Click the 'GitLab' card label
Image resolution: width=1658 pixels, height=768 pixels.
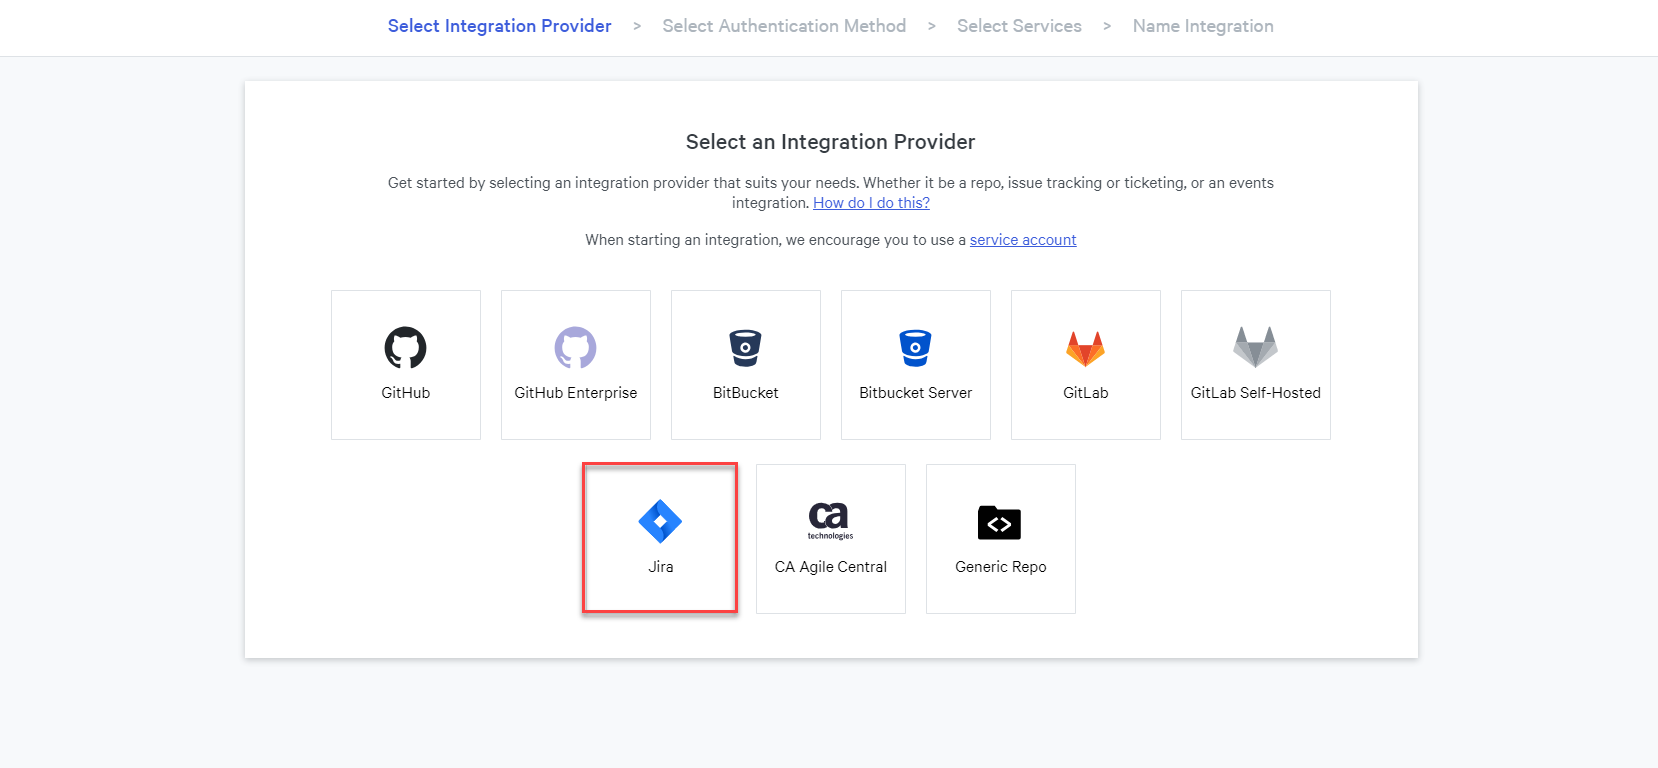coord(1086,393)
